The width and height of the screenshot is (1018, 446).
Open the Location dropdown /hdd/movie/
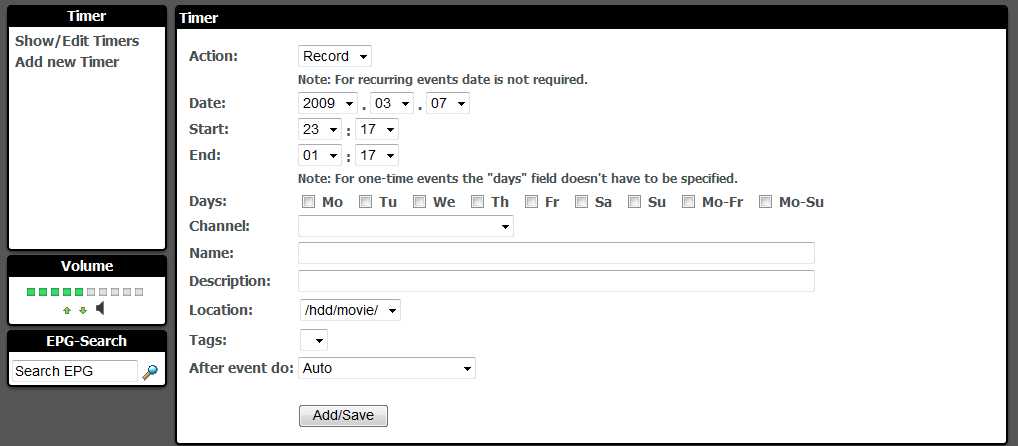click(x=351, y=310)
